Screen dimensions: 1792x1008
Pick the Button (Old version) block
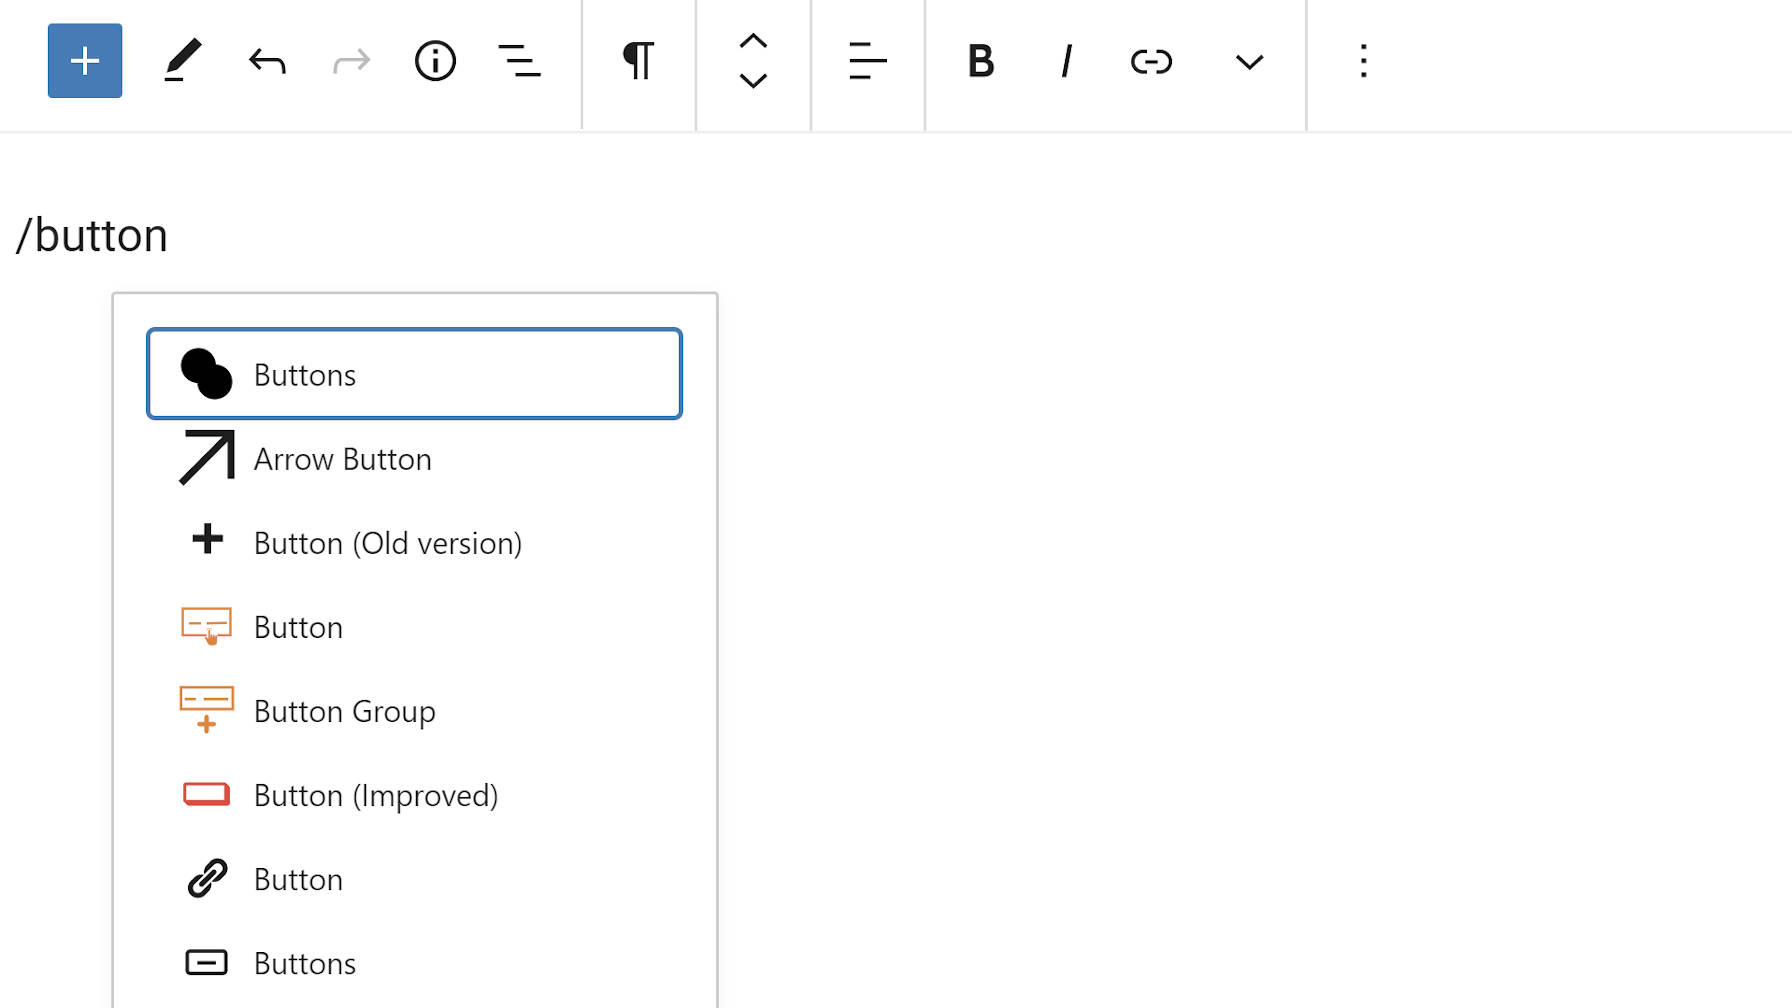[x=387, y=543]
